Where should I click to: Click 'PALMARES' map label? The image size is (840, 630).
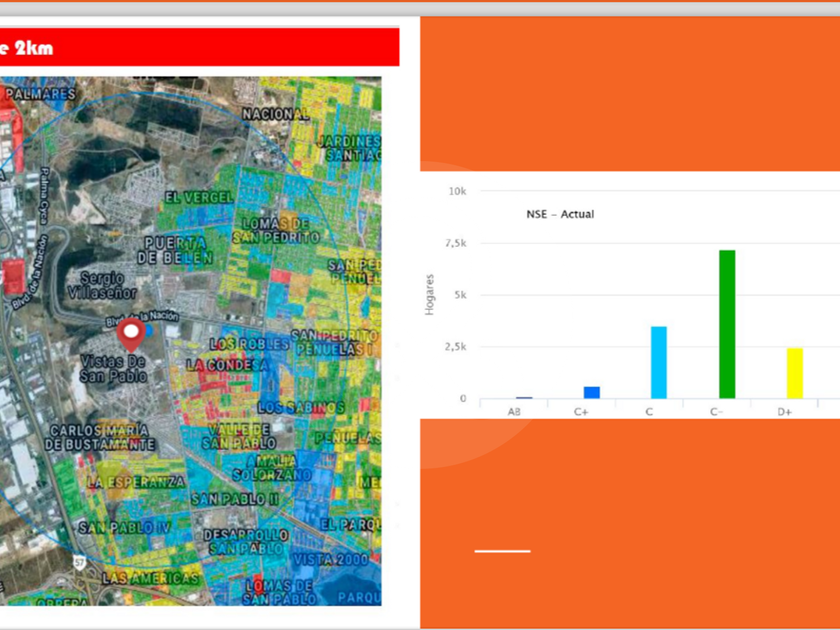(41, 94)
